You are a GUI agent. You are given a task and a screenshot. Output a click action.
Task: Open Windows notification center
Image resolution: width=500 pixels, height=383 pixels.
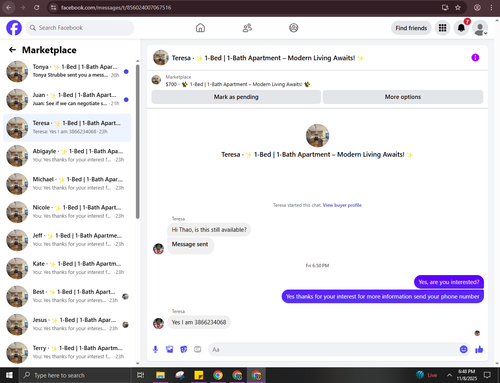[x=487, y=375]
